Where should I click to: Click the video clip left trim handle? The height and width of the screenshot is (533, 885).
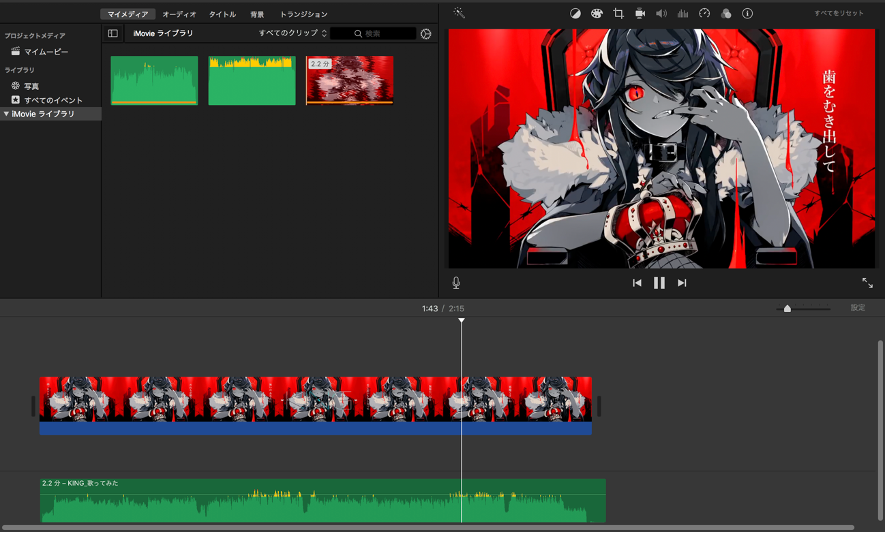[x=33, y=406]
